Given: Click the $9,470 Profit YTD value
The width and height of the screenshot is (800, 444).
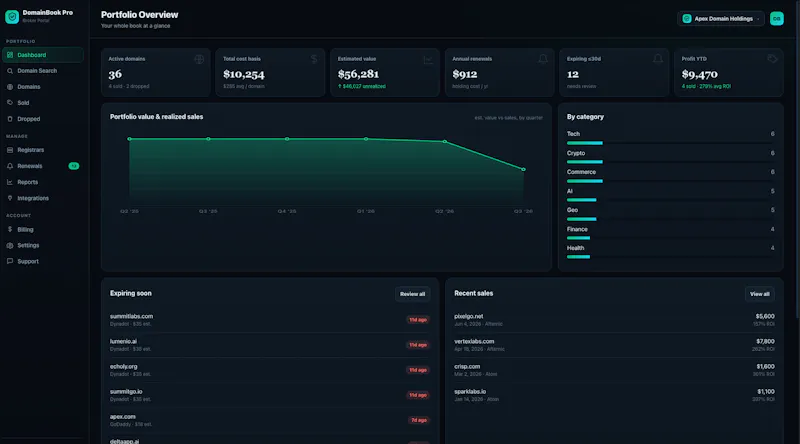Looking at the screenshot, I should (699, 74).
